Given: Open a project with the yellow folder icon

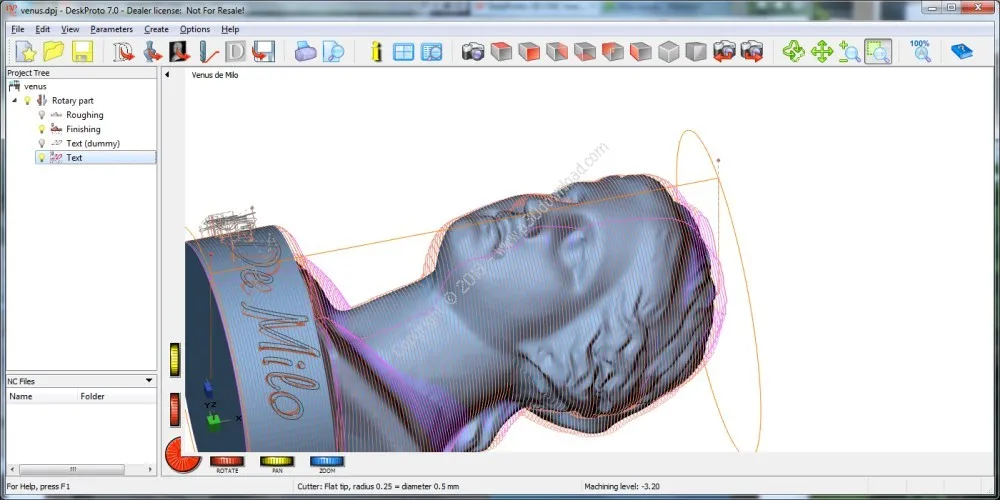Looking at the screenshot, I should [54, 52].
